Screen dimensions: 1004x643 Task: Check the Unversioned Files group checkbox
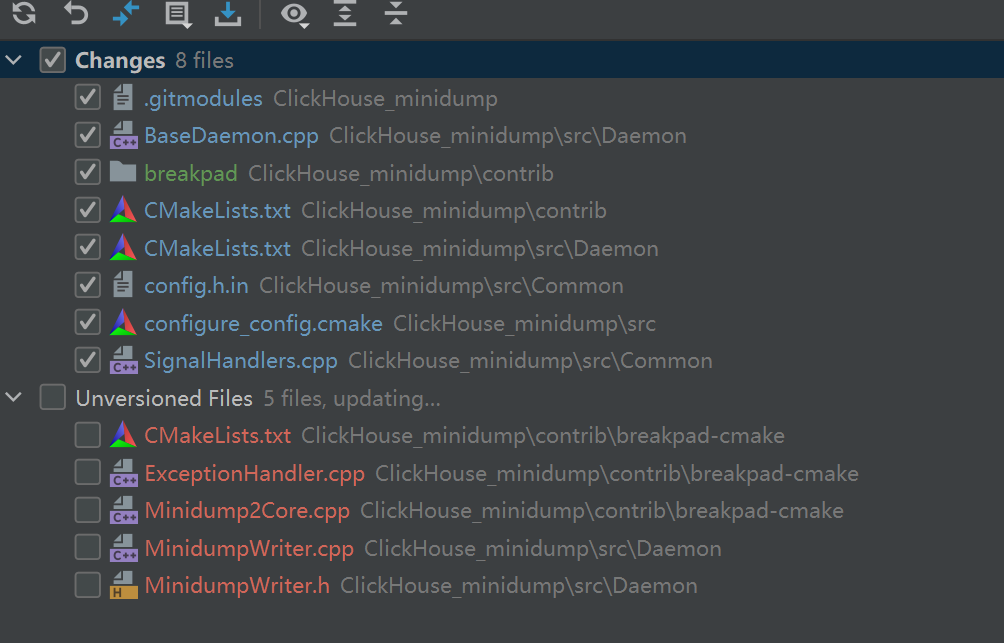coord(53,397)
